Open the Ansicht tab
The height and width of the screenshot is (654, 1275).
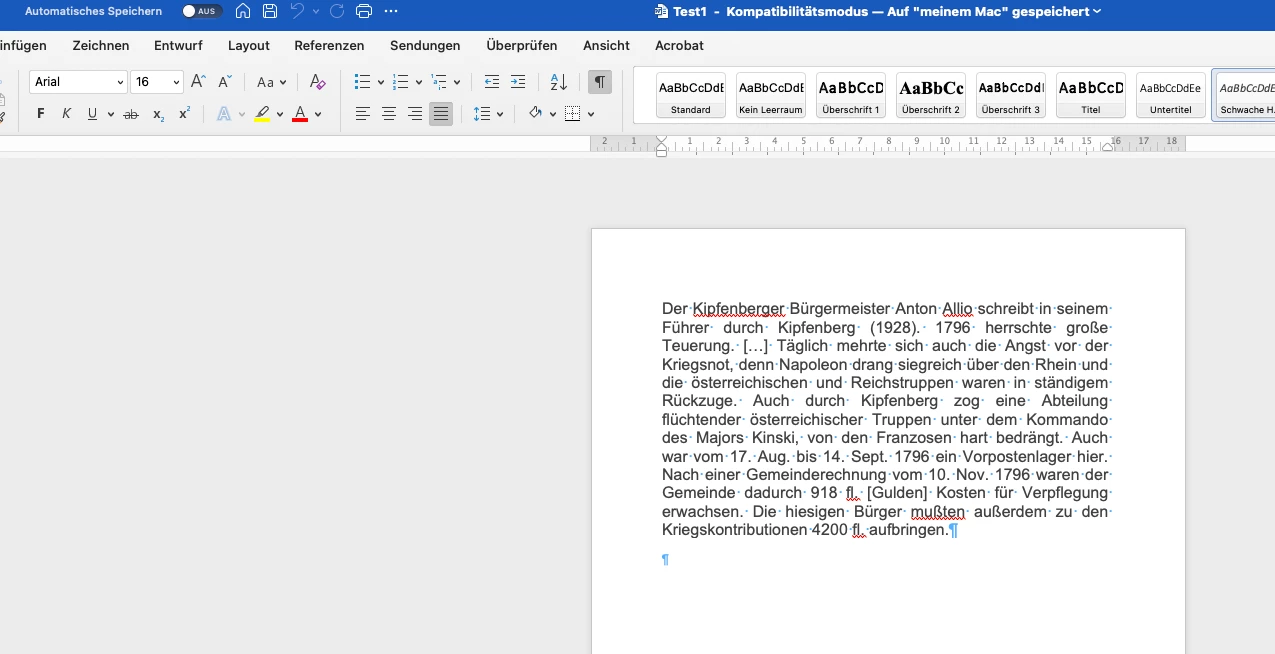click(606, 45)
